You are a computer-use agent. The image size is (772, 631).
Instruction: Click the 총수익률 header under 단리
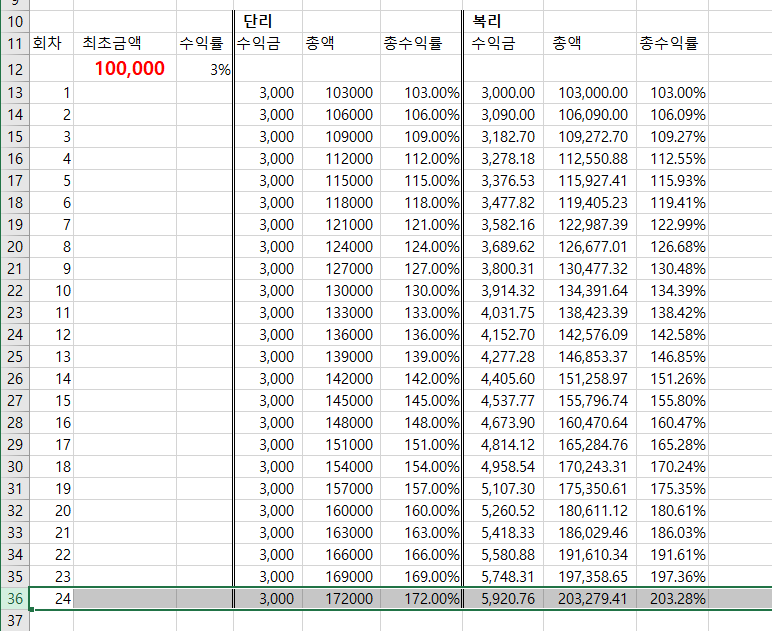click(x=421, y=43)
